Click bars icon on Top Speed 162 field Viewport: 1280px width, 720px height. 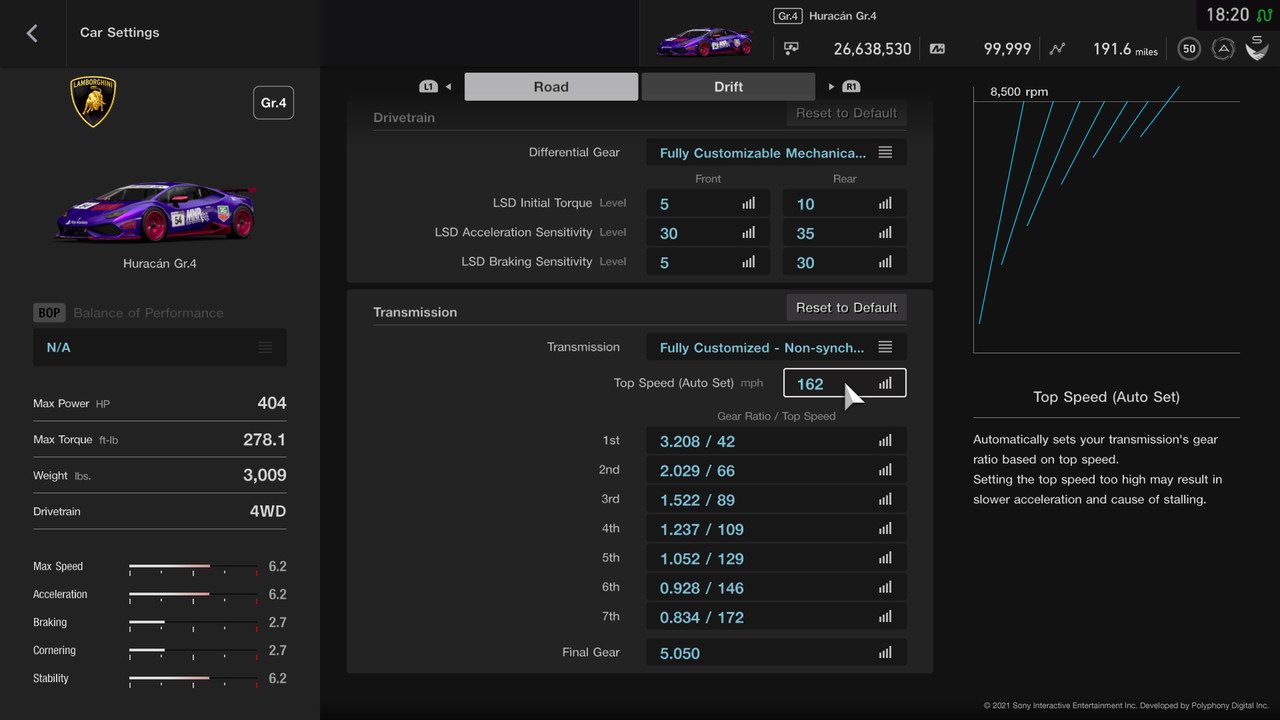pos(885,383)
